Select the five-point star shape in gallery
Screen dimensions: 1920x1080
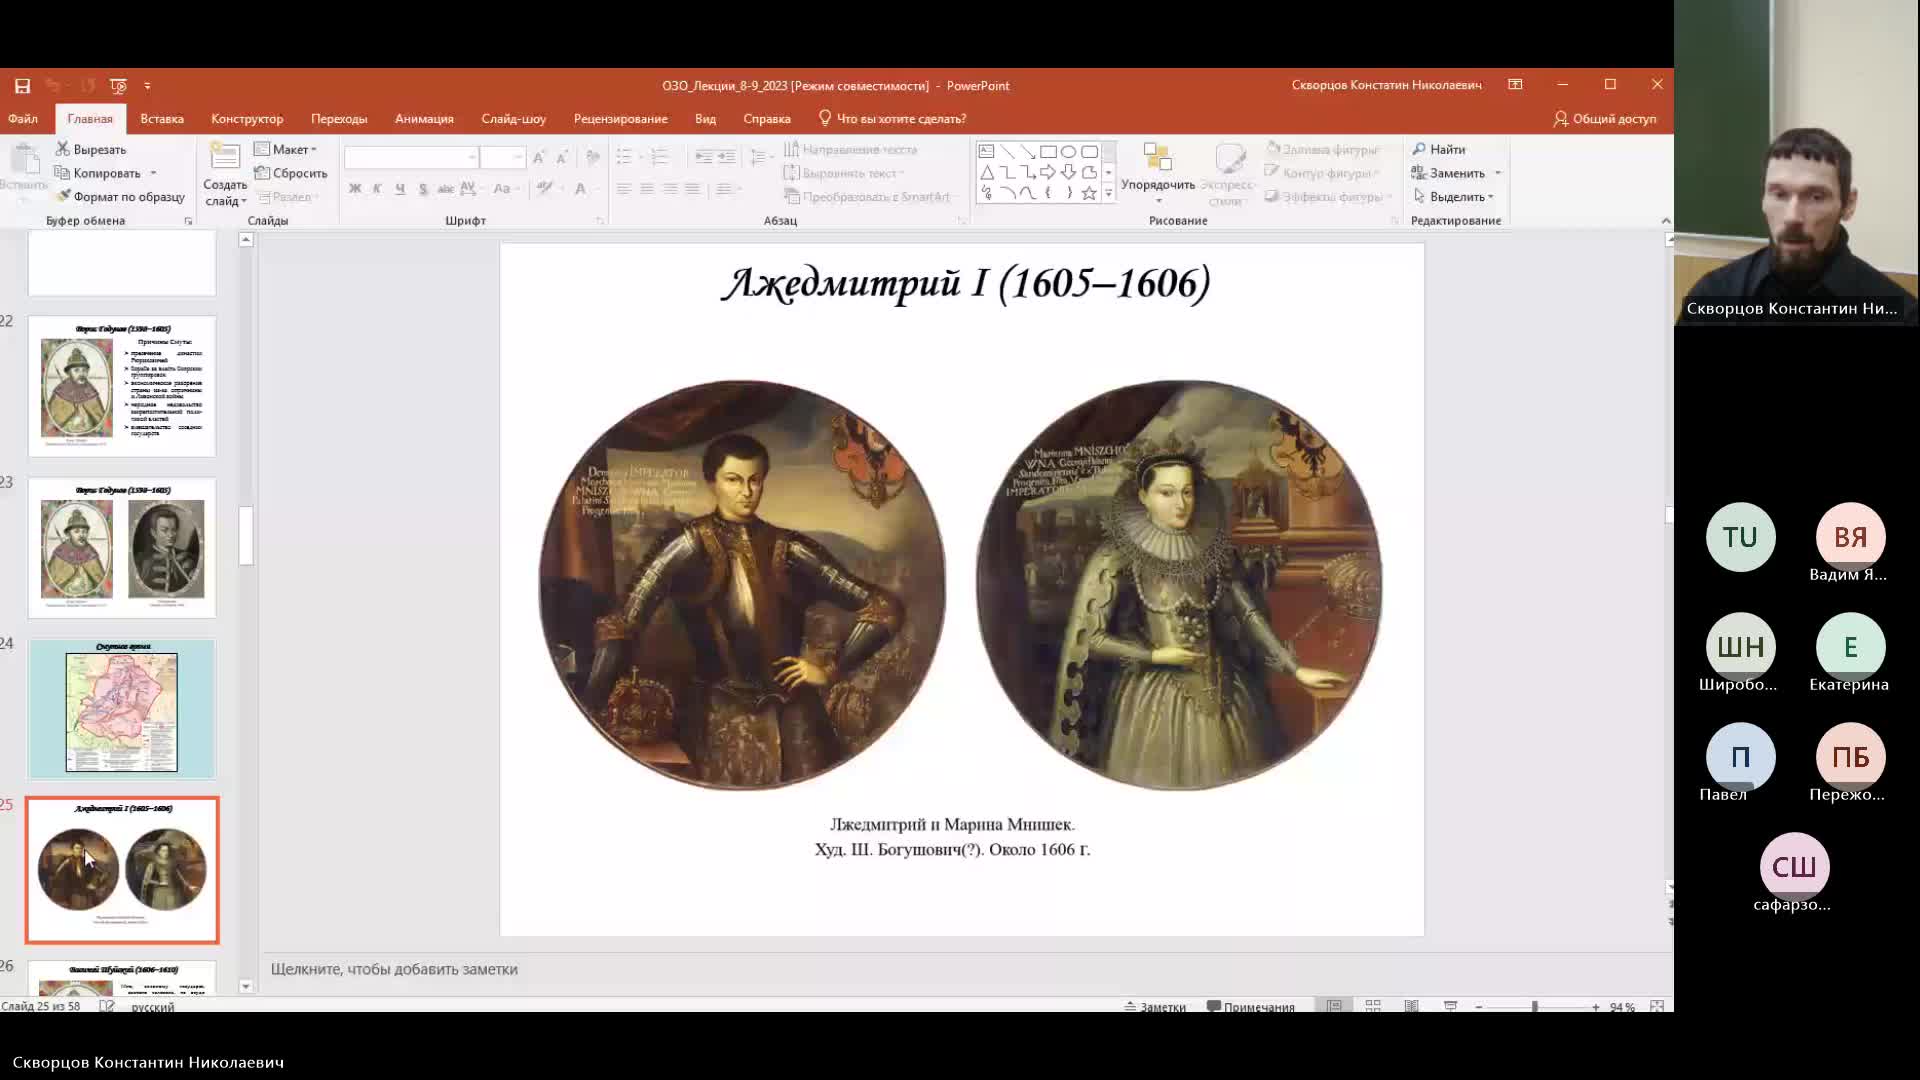pyautogui.click(x=1089, y=193)
